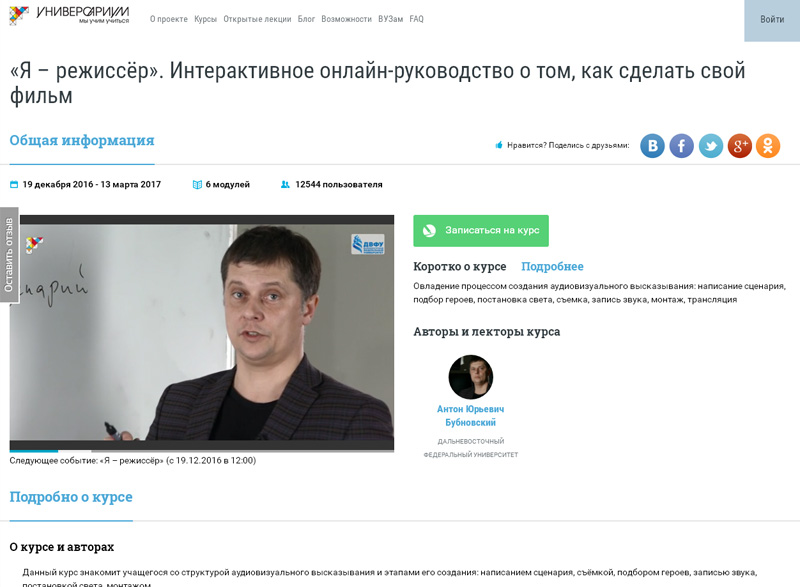The height and width of the screenshot is (587, 800).
Task: Click the modules book icon
Action: 197,185
